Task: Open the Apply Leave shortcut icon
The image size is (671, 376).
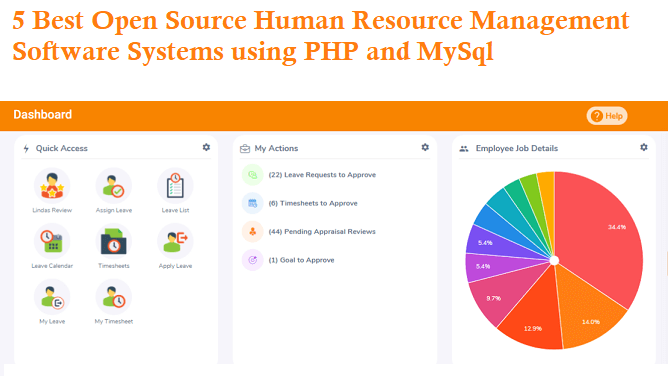Action: point(175,241)
